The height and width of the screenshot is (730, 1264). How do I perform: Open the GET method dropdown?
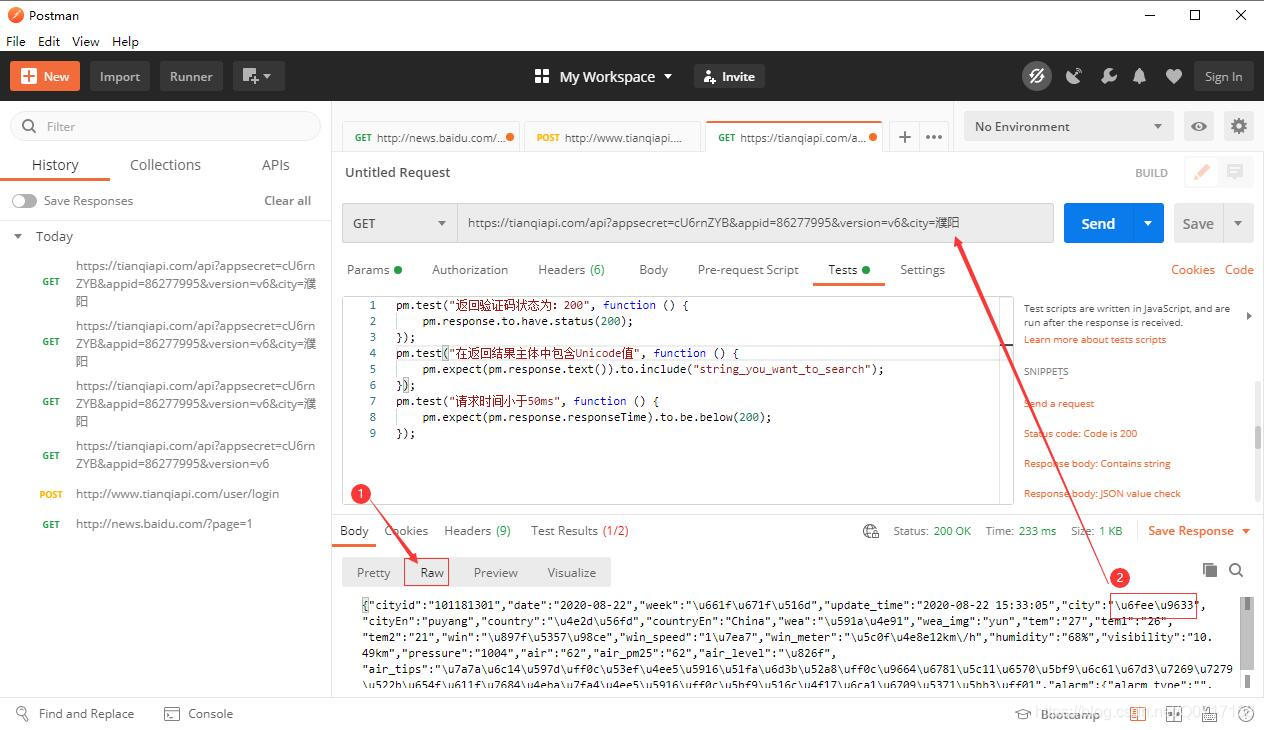(x=399, y=223)
